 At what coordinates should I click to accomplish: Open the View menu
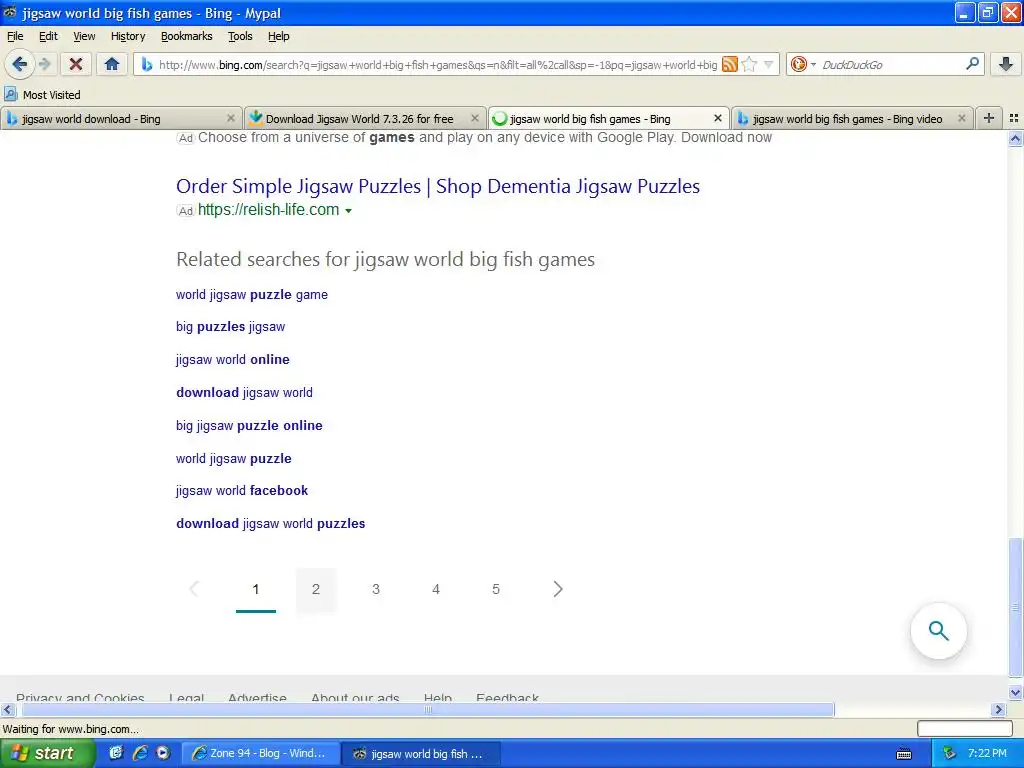coord(84,36)
